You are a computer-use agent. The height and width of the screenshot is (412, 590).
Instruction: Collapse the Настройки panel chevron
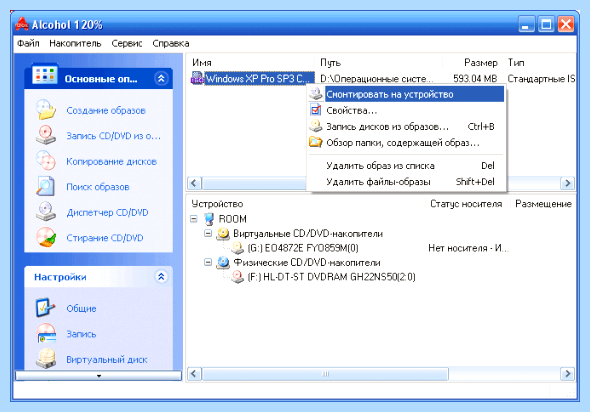(161, 277)
